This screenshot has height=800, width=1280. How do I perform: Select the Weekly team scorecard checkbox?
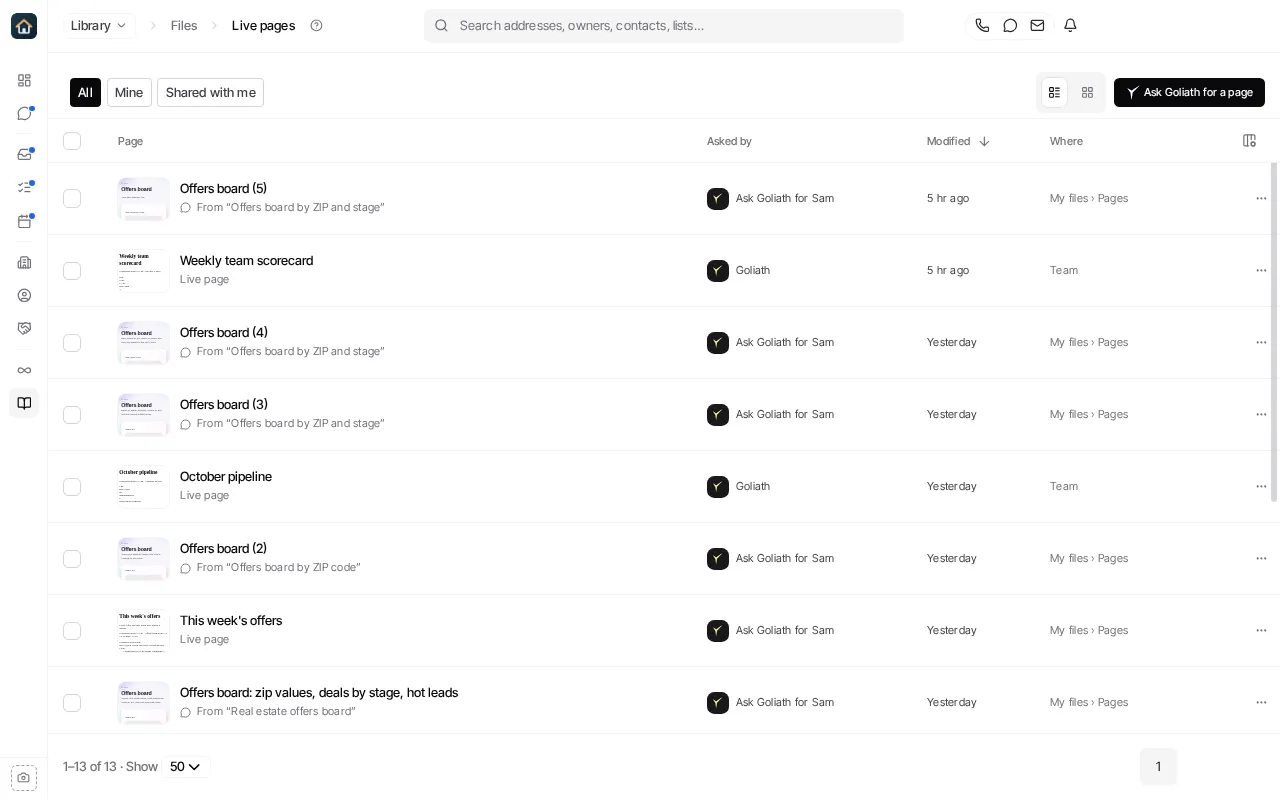point(72,271)
